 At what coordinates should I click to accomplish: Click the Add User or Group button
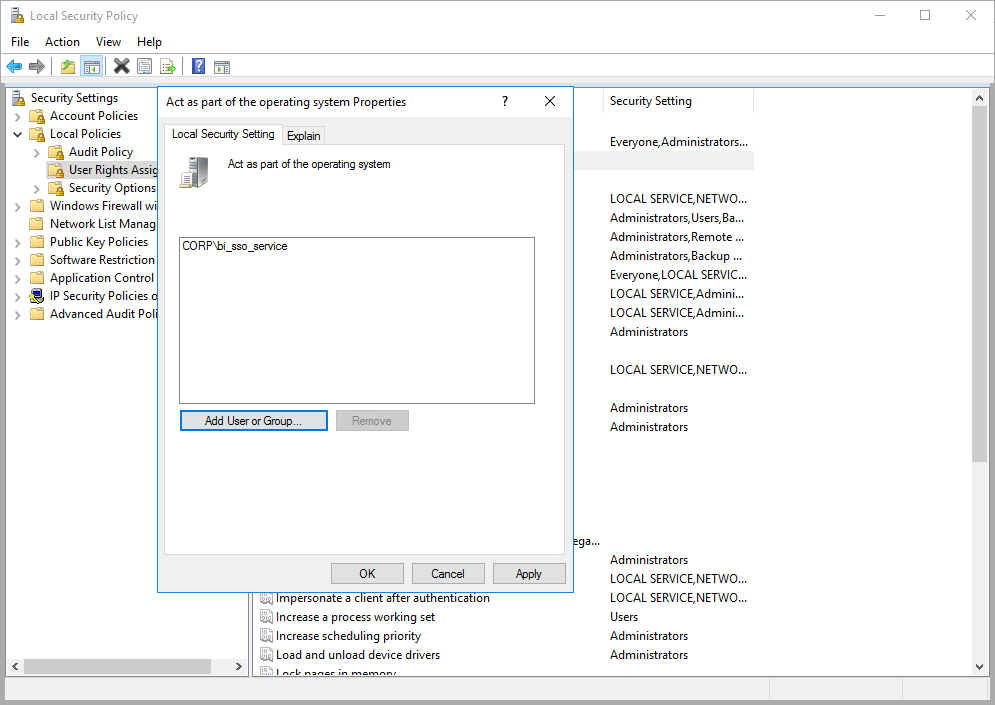[x=253, y=420]
